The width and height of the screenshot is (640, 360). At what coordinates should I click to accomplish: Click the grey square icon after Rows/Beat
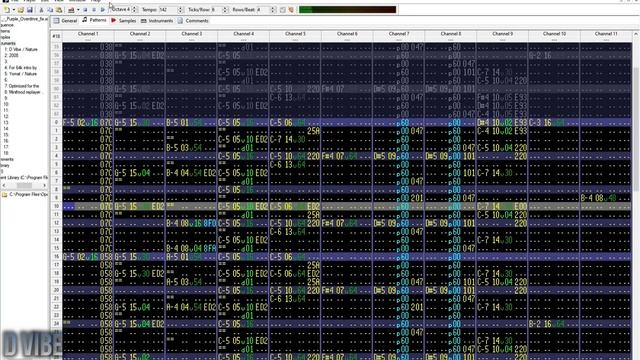pos(282,9)
